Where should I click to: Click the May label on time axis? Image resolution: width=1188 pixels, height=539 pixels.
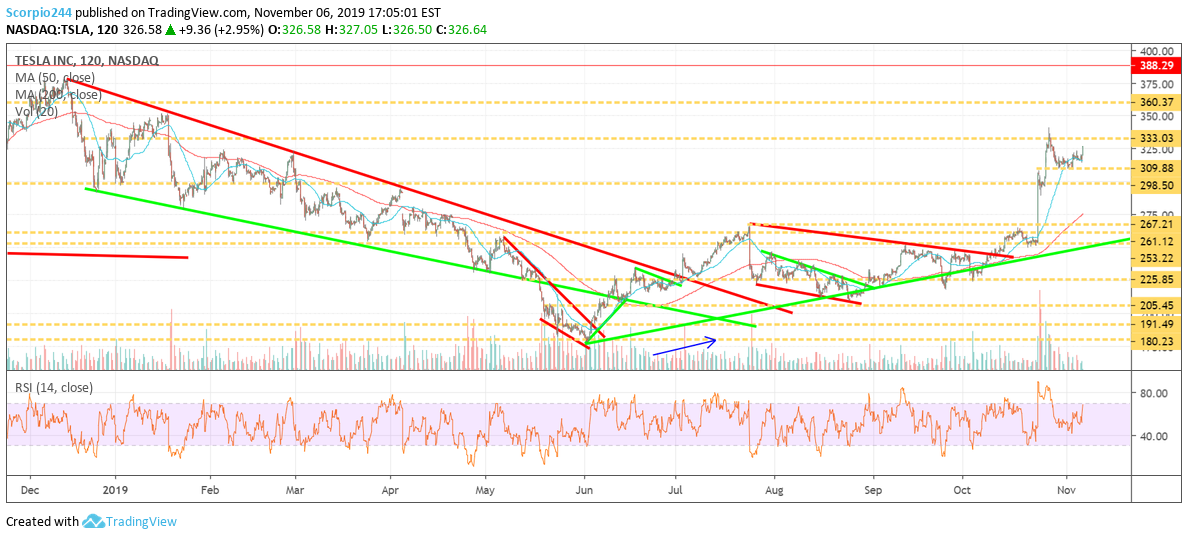pyautogui.click(x=486, y=490)
